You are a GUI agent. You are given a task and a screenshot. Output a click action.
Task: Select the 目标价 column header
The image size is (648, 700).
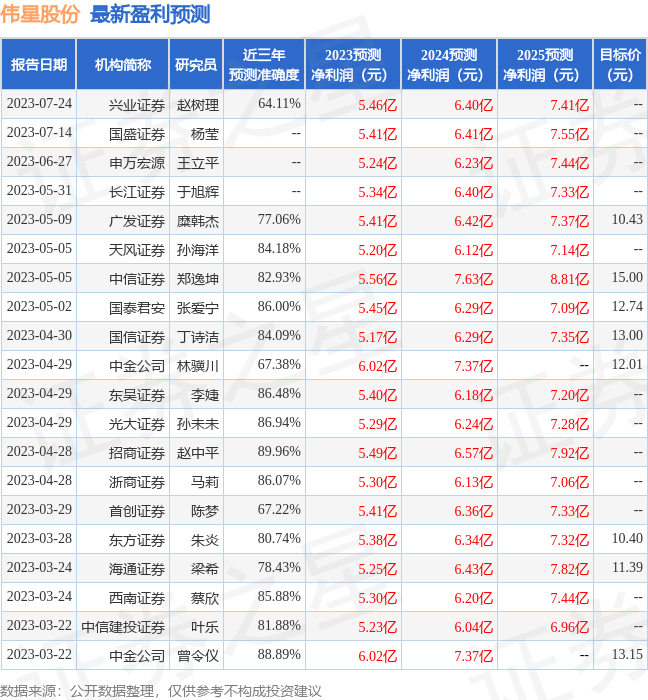tap(620, 64)
